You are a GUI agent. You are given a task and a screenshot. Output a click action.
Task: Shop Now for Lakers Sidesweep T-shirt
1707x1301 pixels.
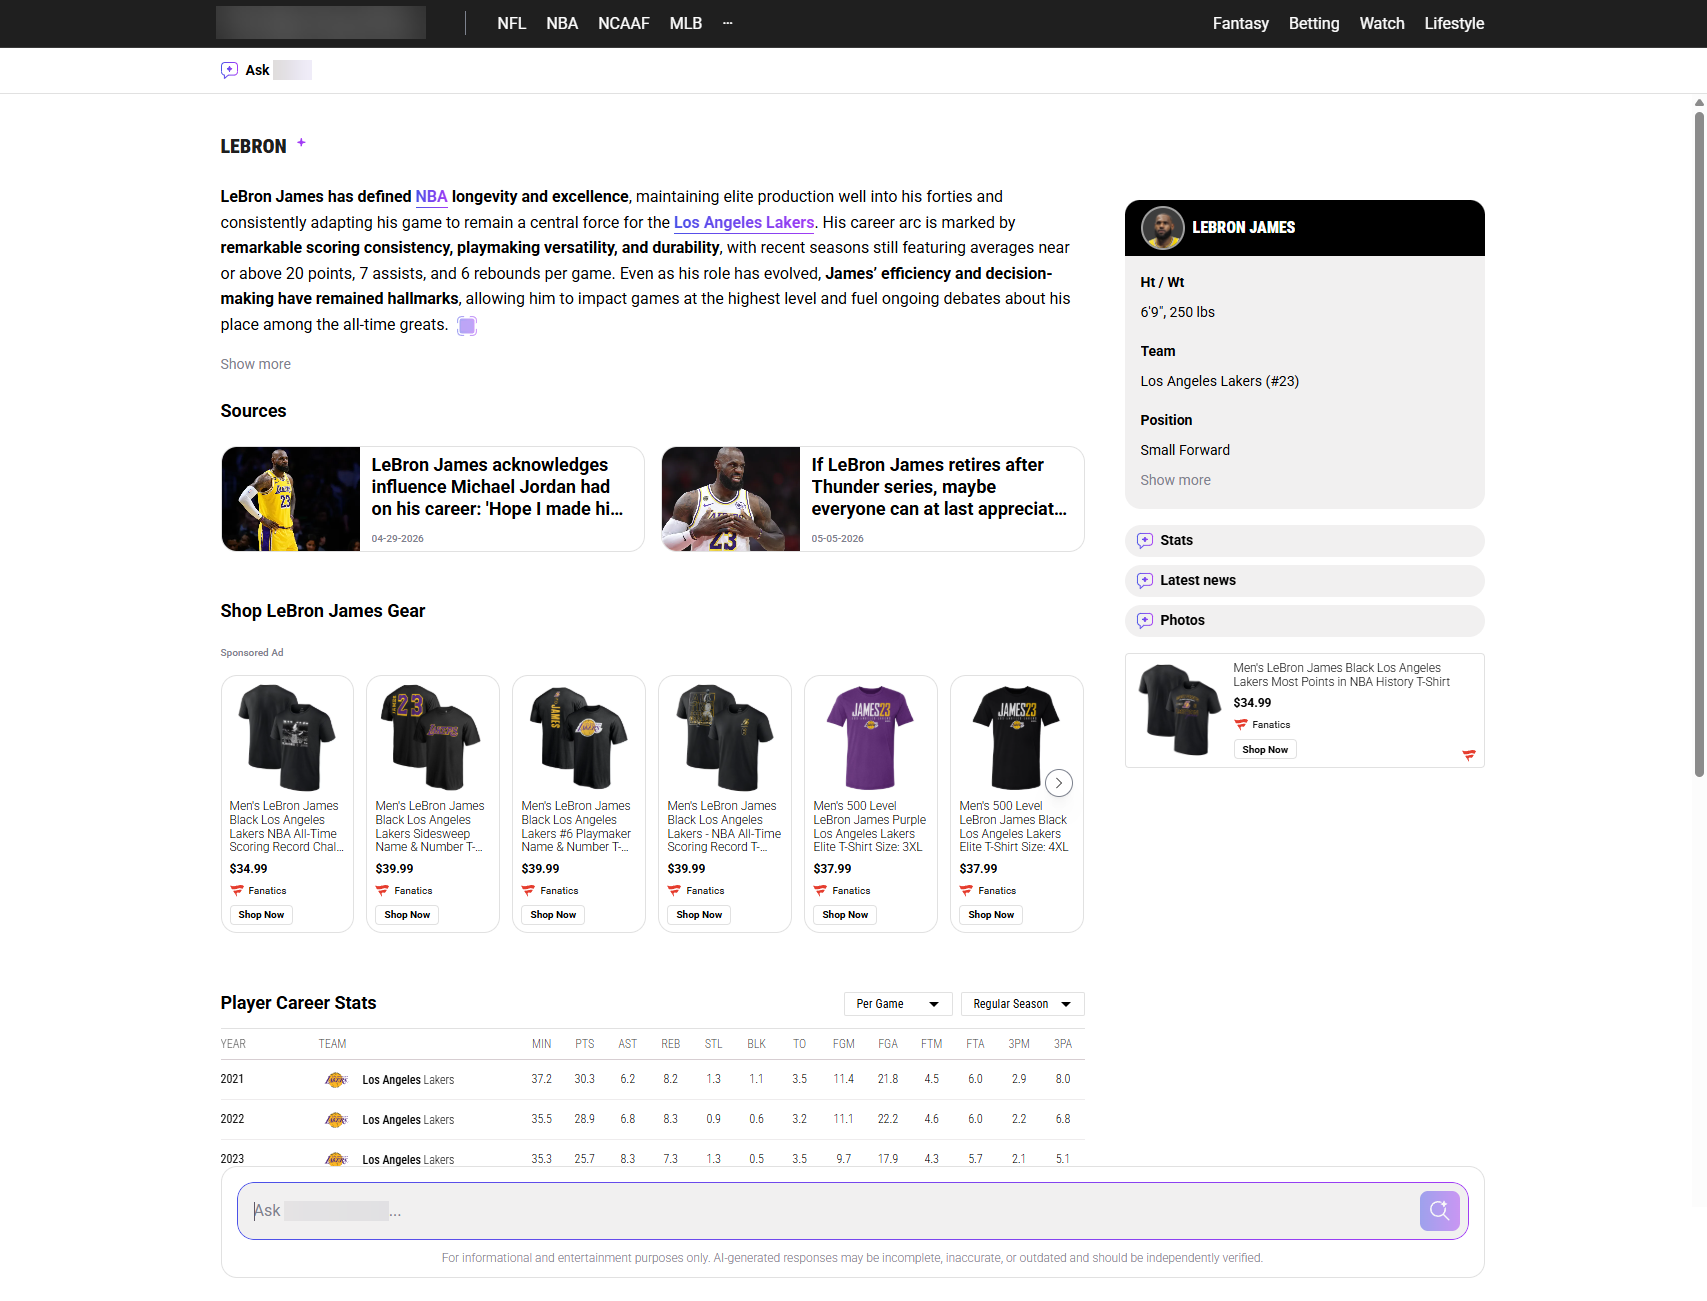click(x=407, y=915)
